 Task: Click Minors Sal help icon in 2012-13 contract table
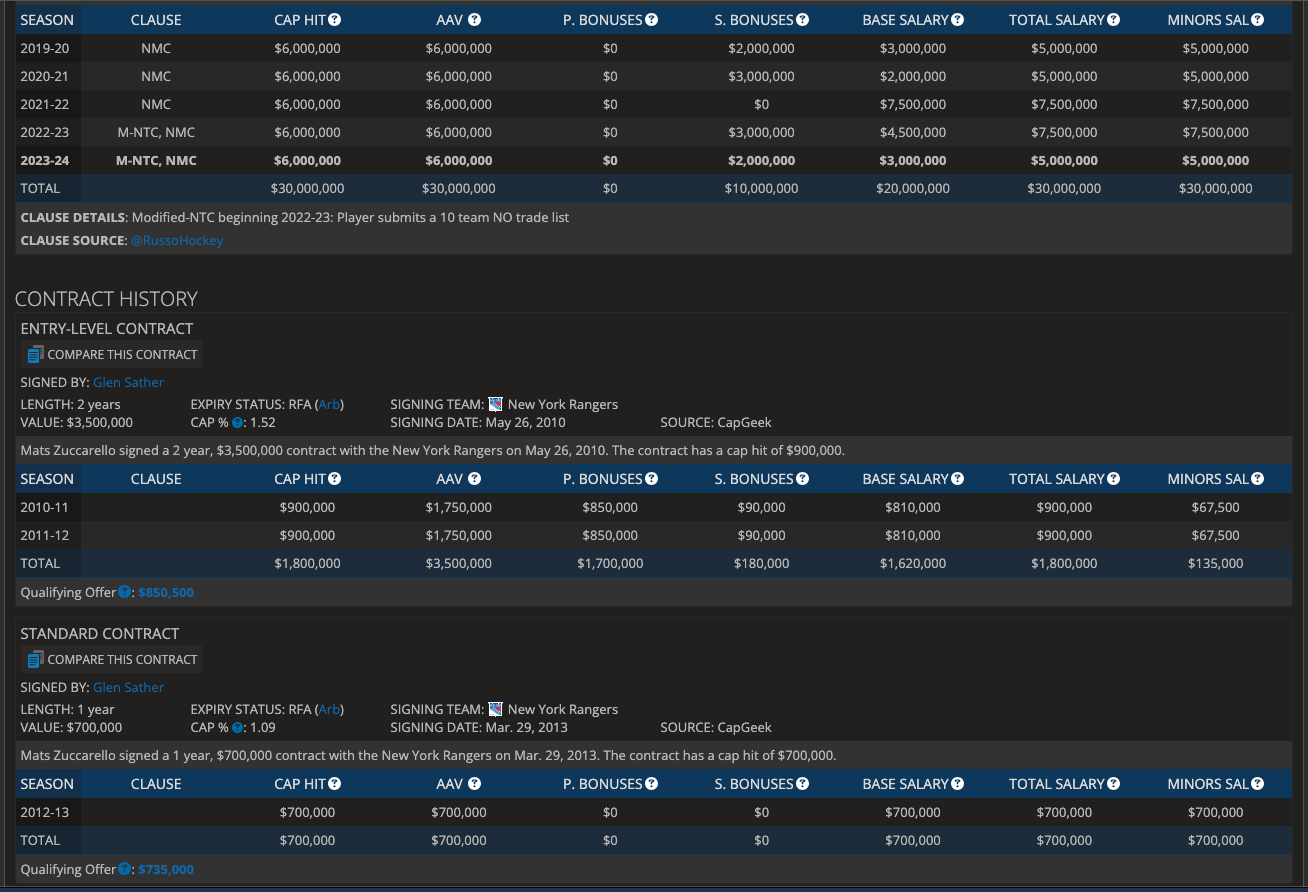point(1257,784)
